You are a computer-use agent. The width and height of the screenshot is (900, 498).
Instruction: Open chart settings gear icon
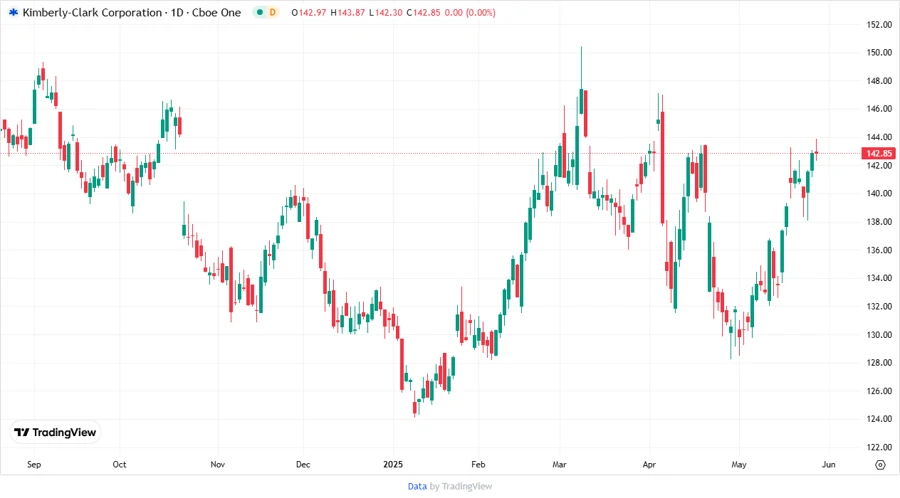coord(879,465)
